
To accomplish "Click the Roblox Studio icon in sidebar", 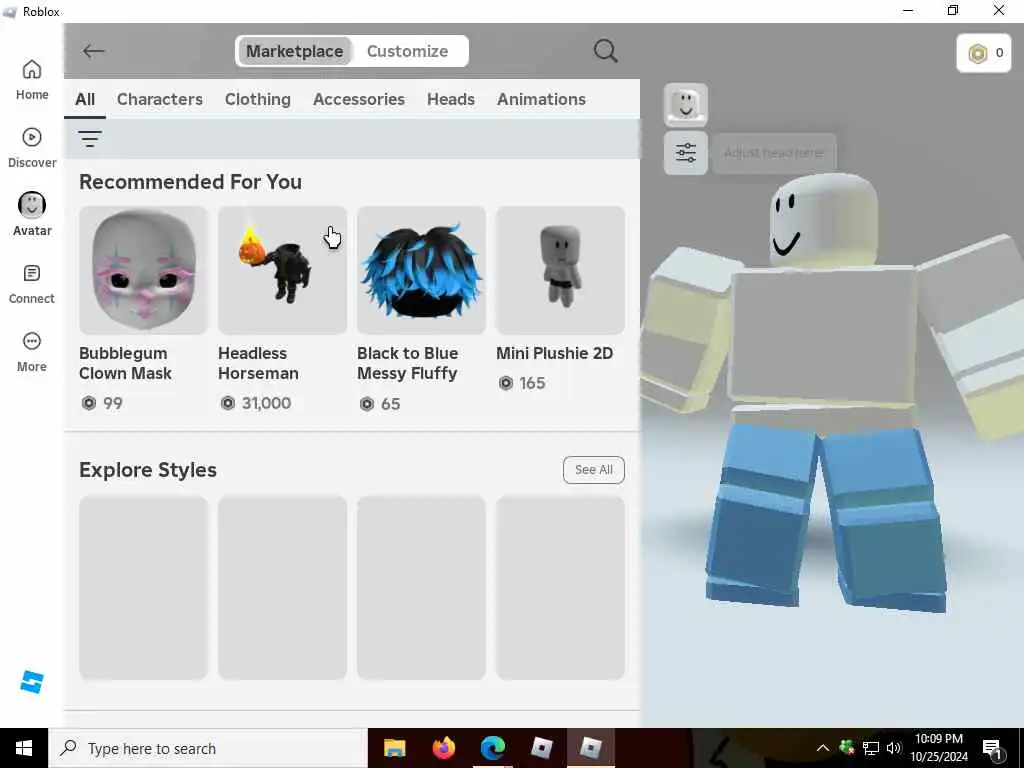I will pos(31,681).
